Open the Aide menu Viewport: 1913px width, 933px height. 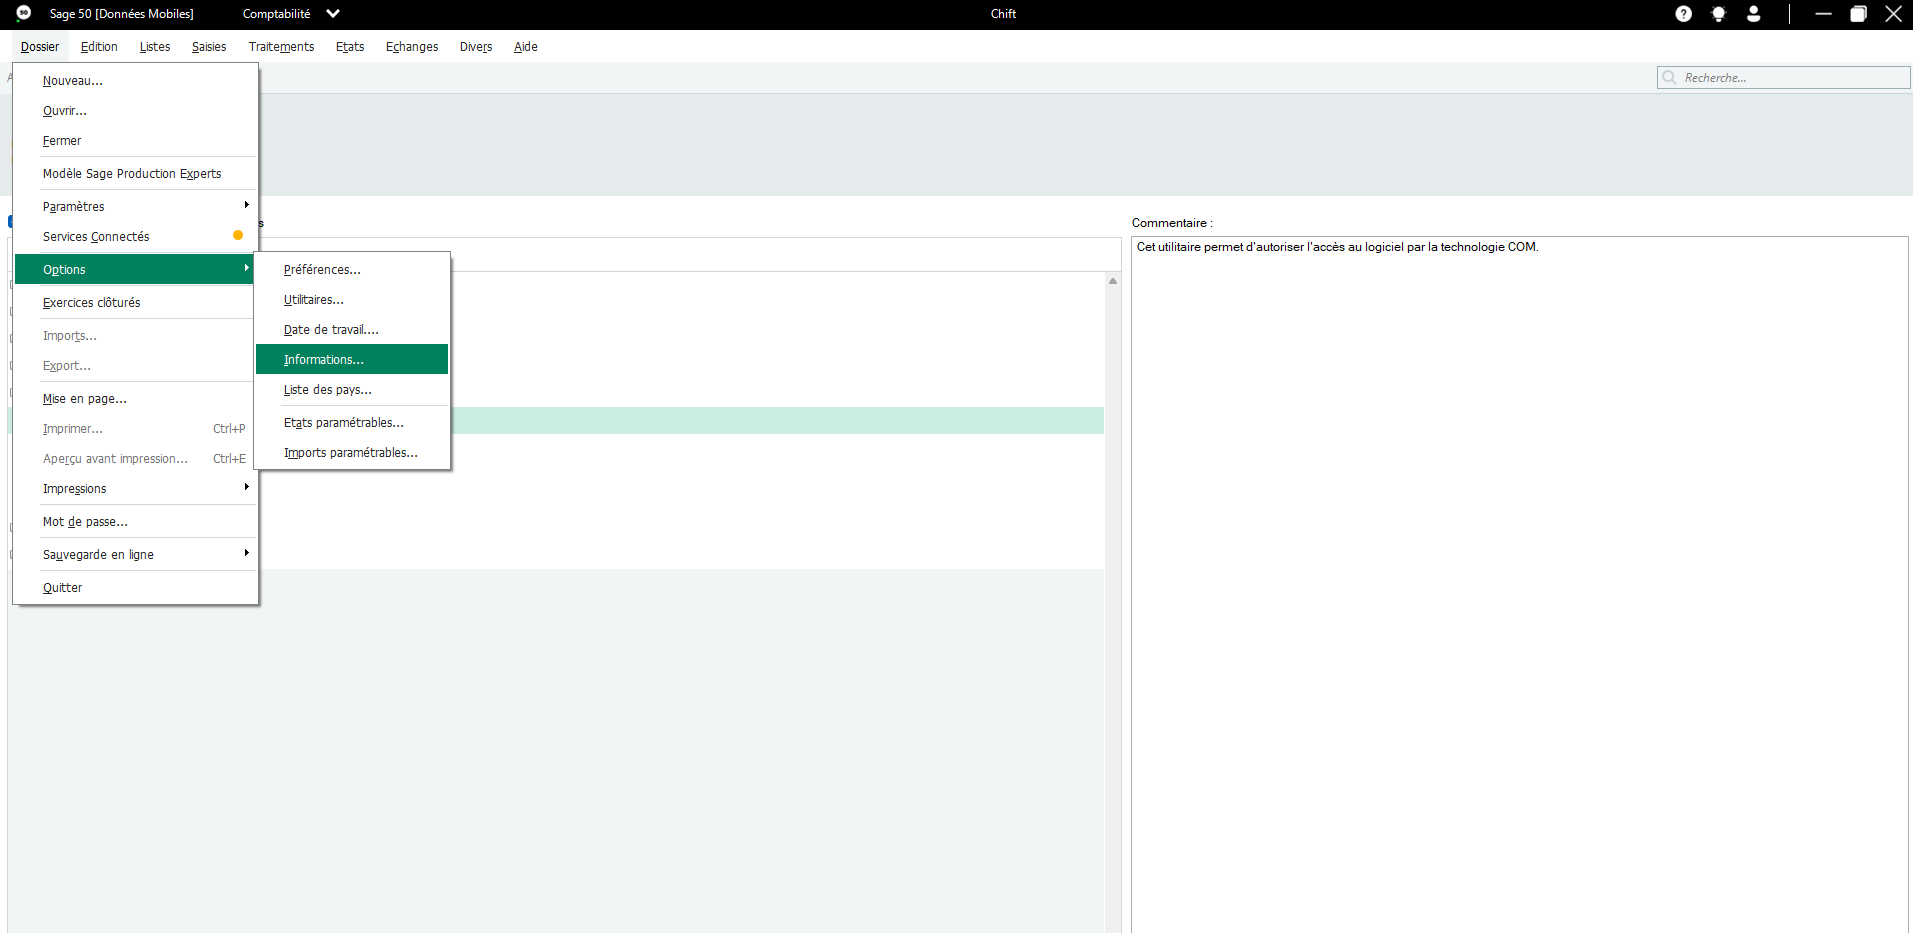526,47
